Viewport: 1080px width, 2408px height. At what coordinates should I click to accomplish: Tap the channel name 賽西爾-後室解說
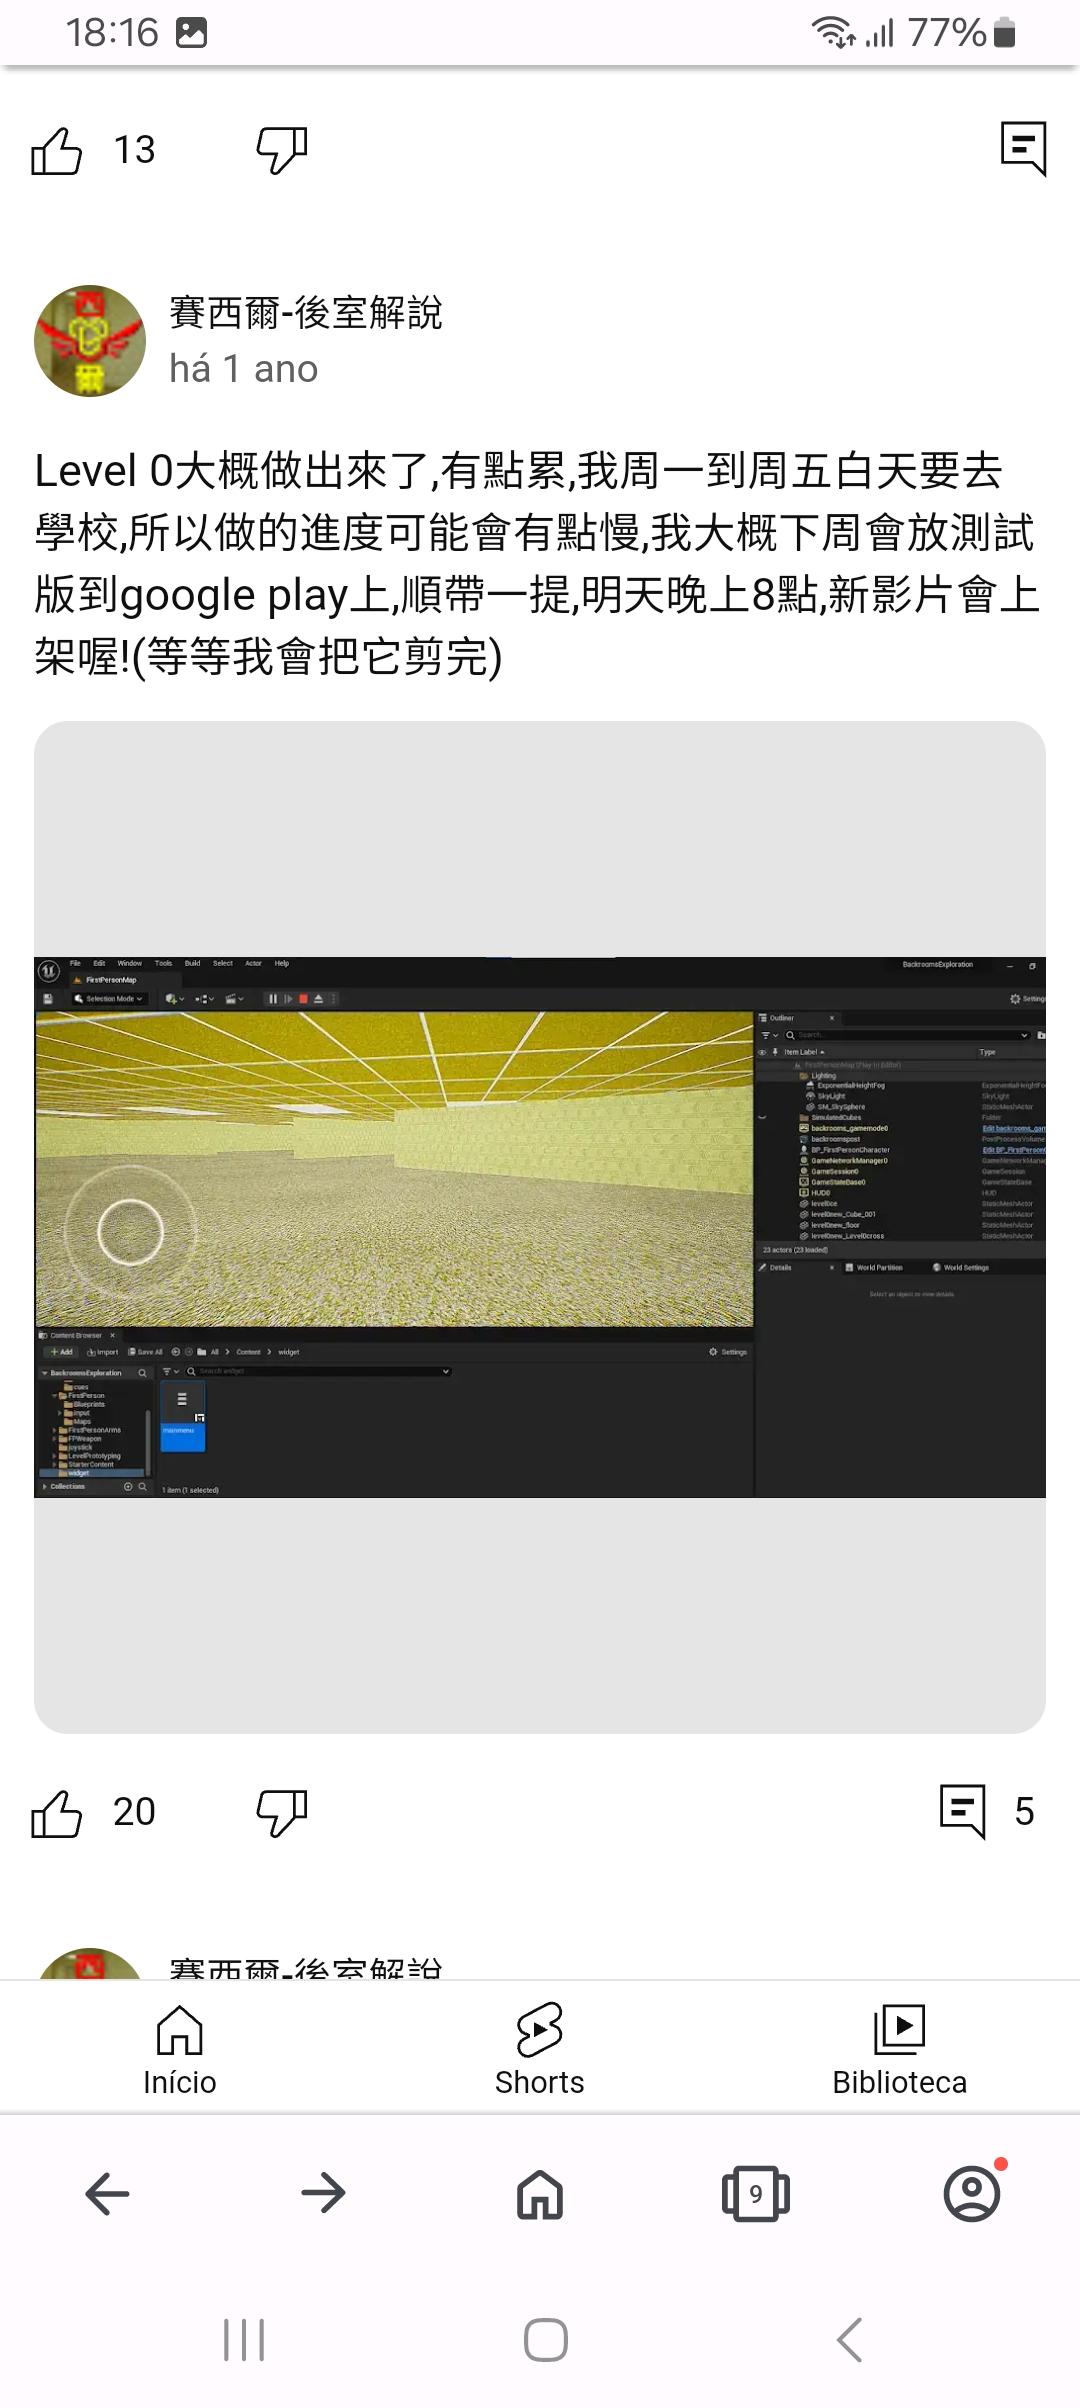click(305, 313)
